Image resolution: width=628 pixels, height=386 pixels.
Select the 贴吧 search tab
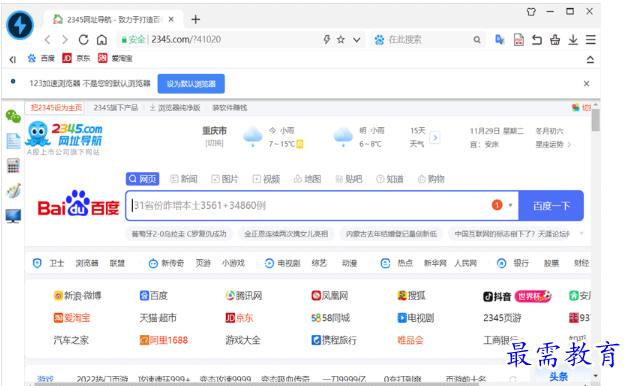tap(348, 179)
